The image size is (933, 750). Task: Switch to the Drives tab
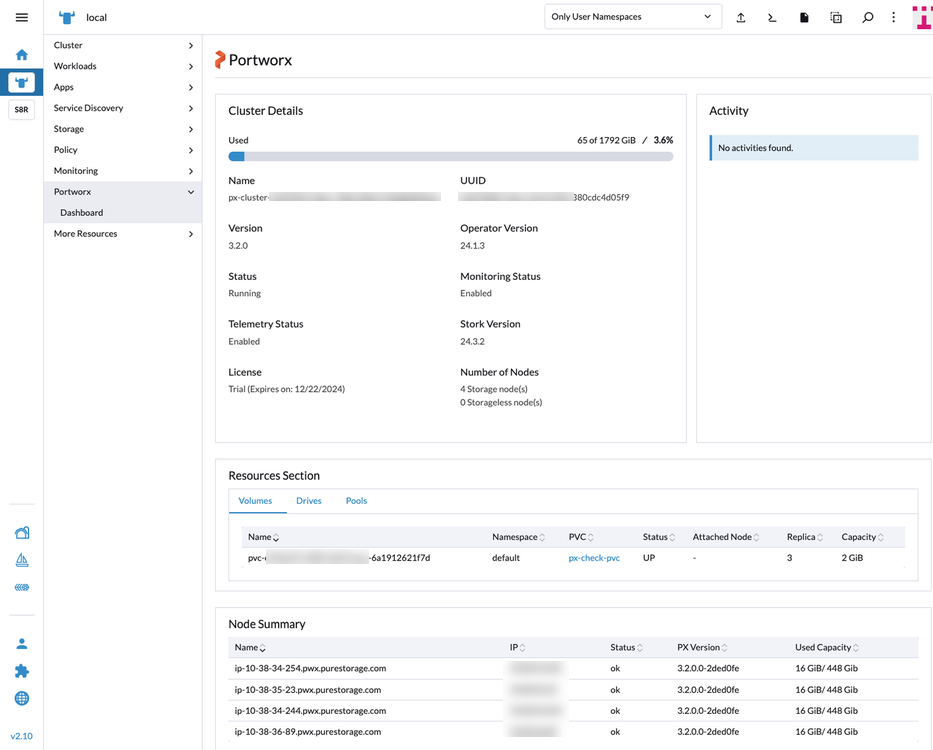[308, 500]
